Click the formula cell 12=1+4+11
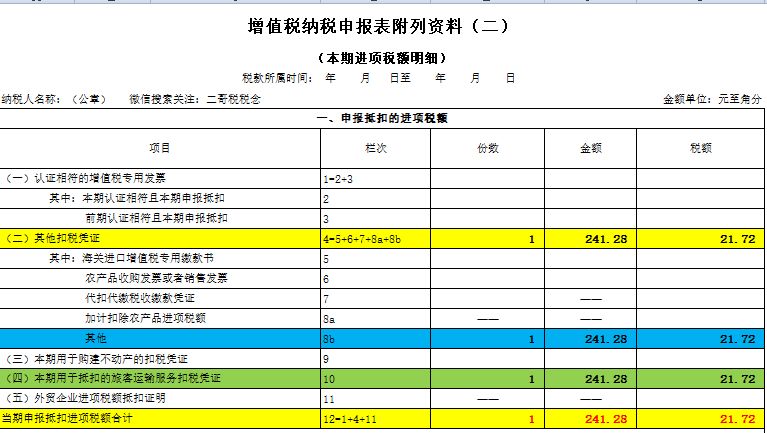Viewport: 767px width, 433px height. coord(375,417)
